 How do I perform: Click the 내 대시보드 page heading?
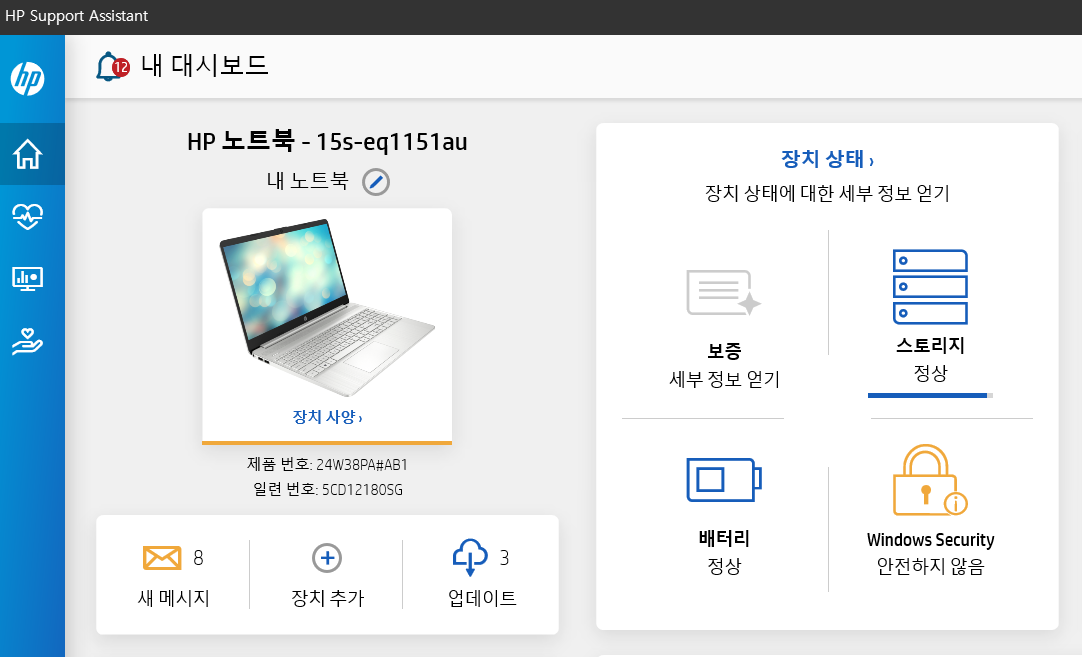[x=204, y=65]
